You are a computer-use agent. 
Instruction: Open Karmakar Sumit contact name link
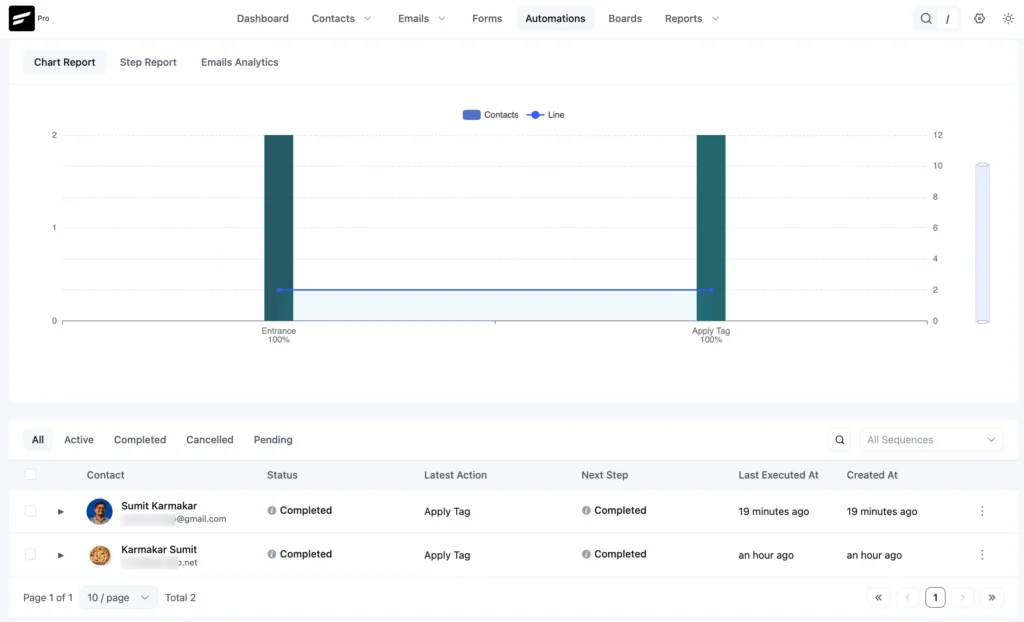(159, 549)
